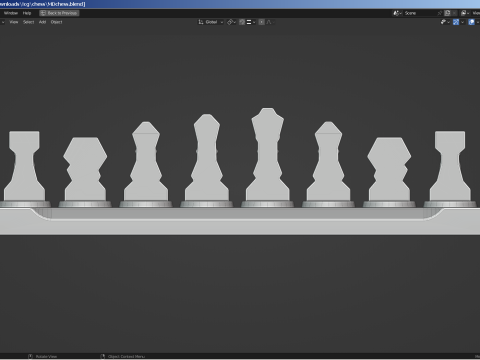
Task: Click the delete scene icon
Action: click(454, 13)
